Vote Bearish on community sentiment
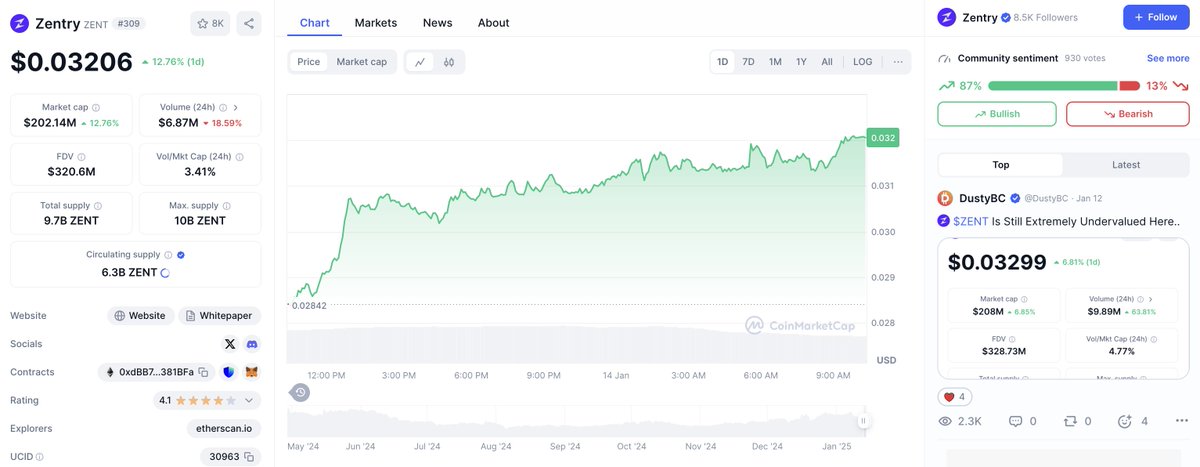The image size is (1200, 467). (1128, 114)
